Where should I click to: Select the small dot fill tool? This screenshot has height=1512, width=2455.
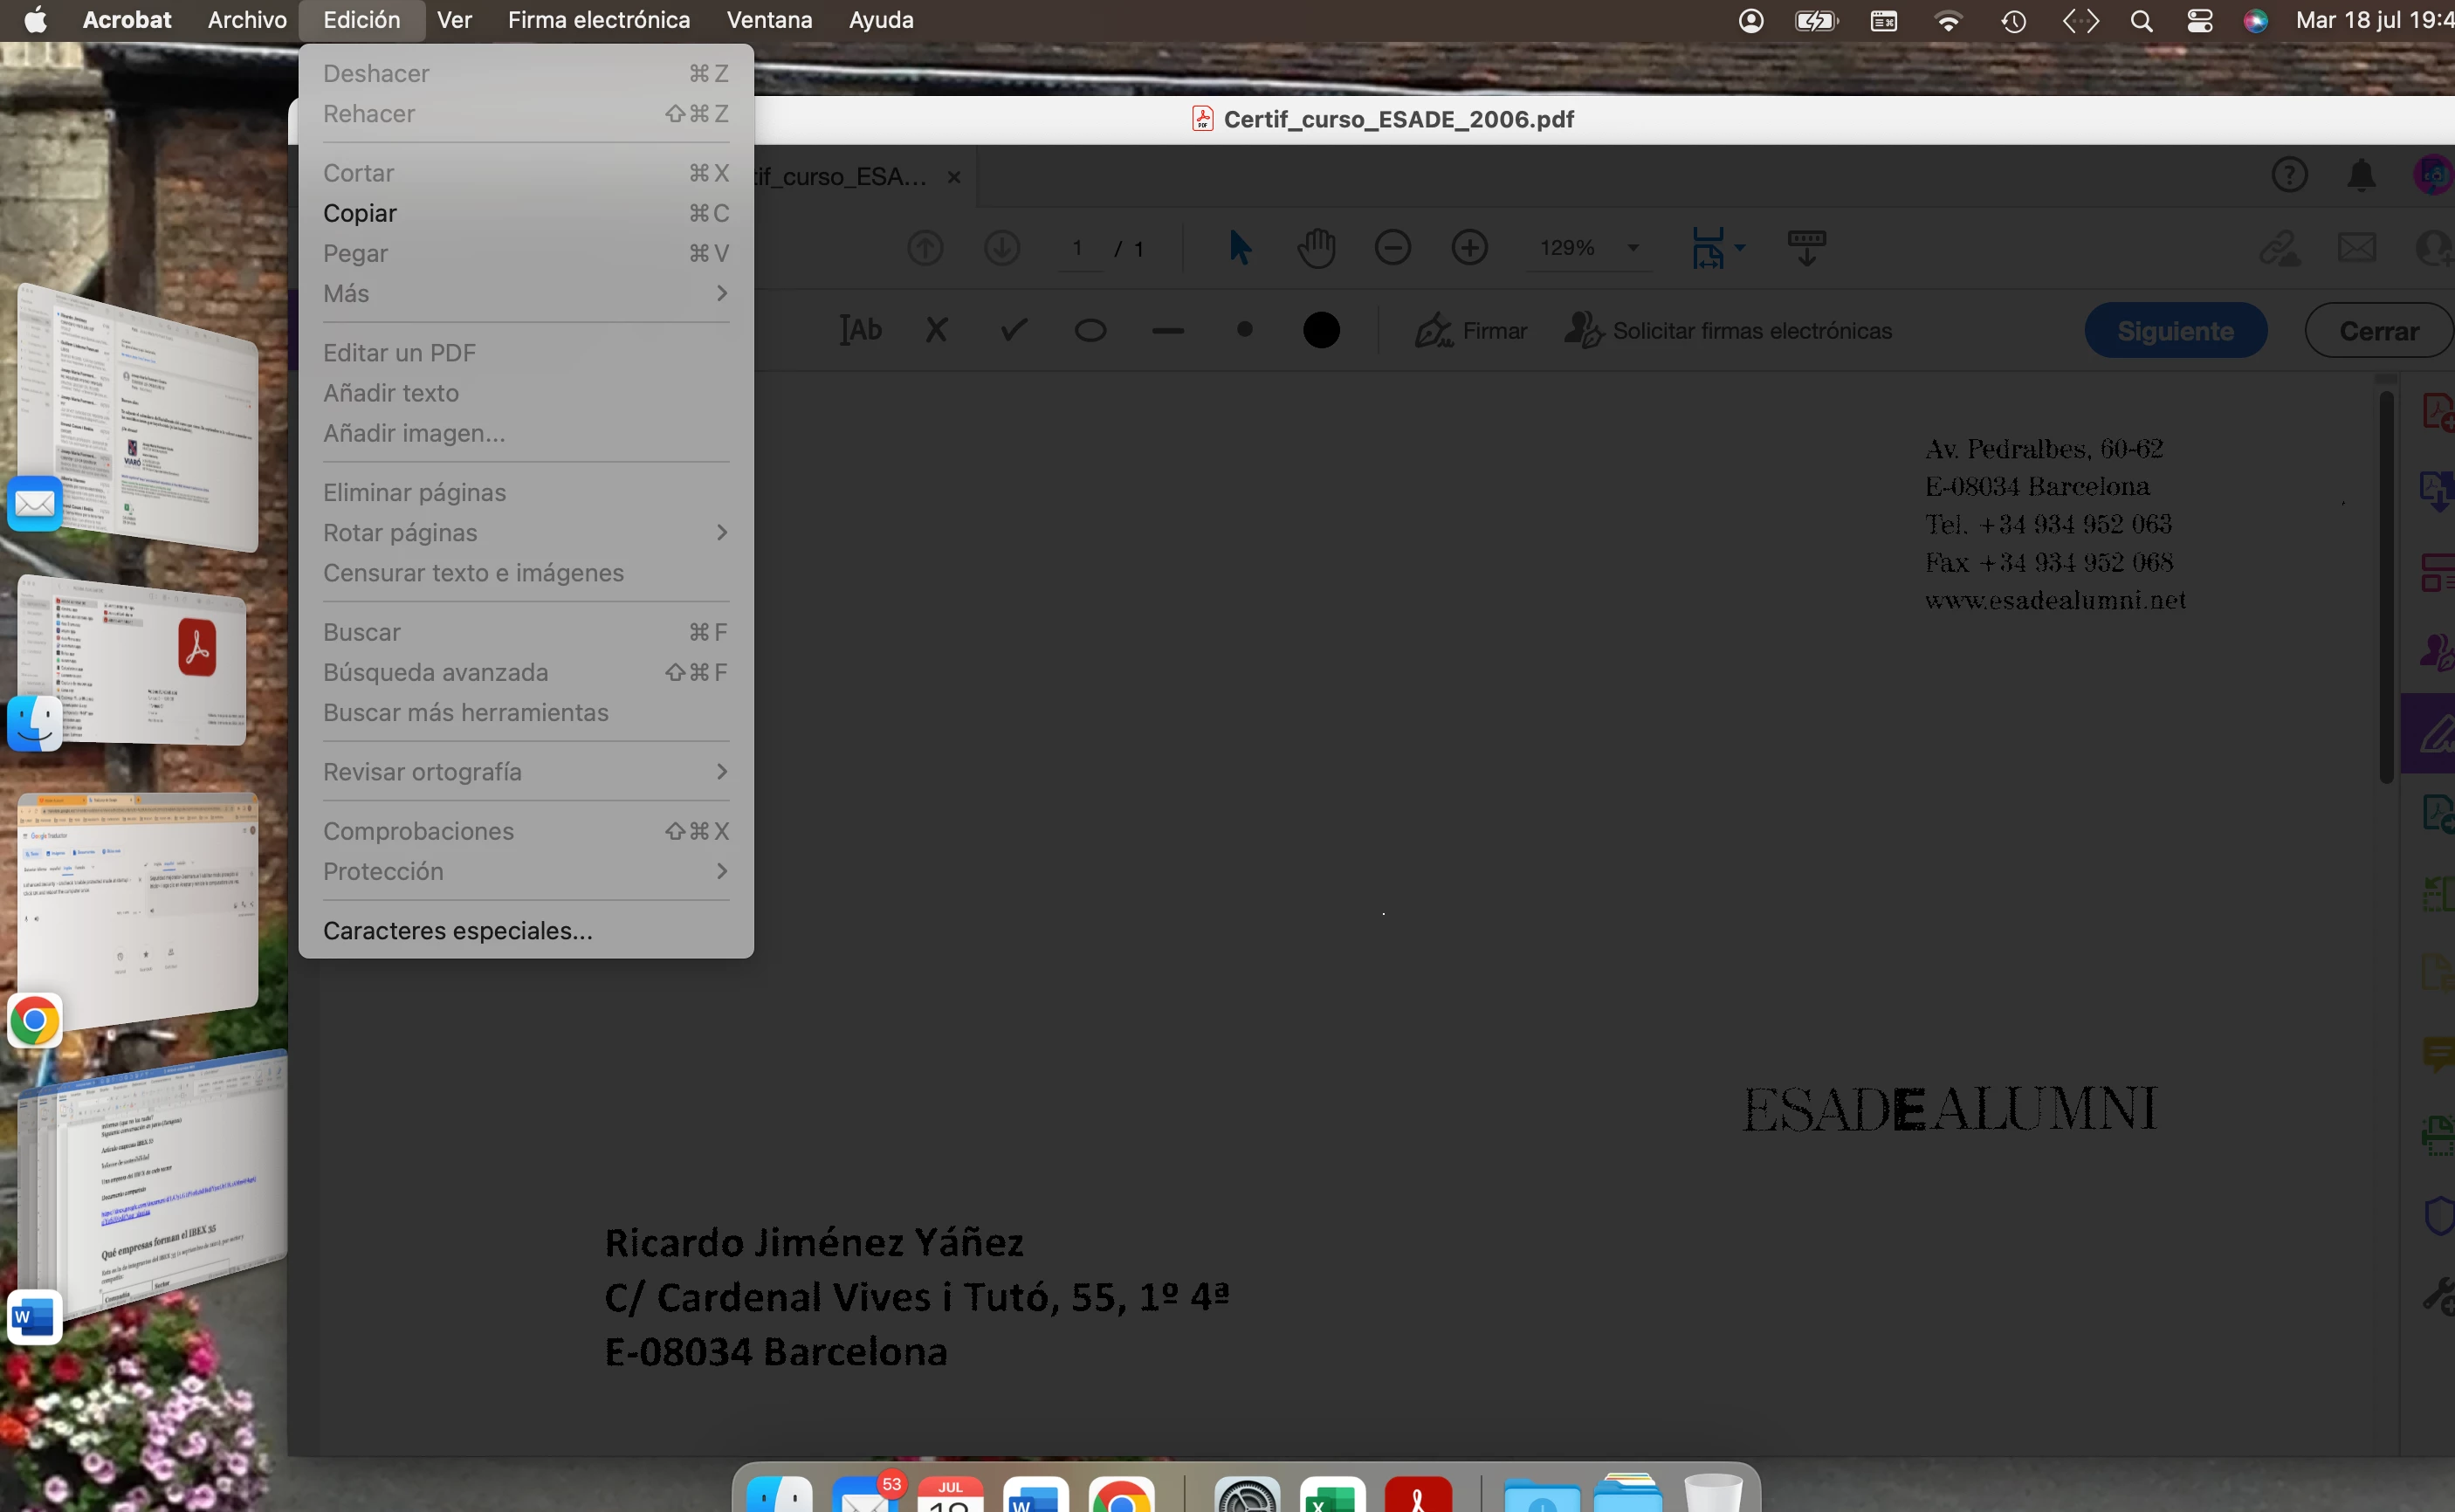[x=1244, y=329]
